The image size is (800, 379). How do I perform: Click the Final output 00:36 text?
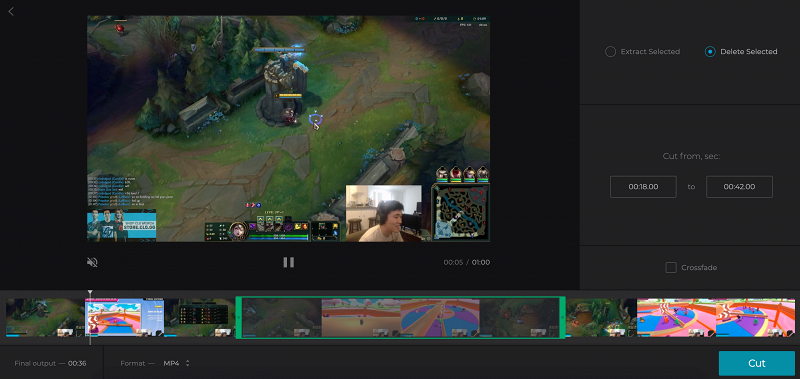point(50,363)
